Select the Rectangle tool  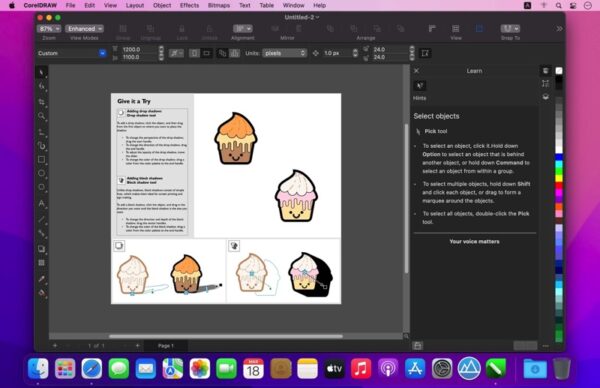click(x=41, y=160)
